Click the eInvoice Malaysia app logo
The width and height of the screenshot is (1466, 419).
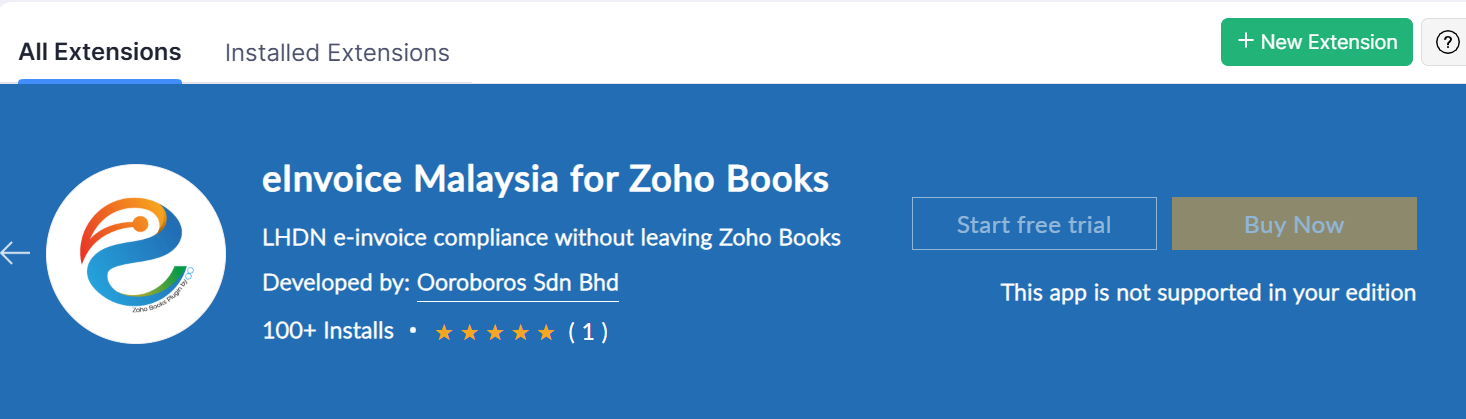pyautogui.click(x=136, y=254)
